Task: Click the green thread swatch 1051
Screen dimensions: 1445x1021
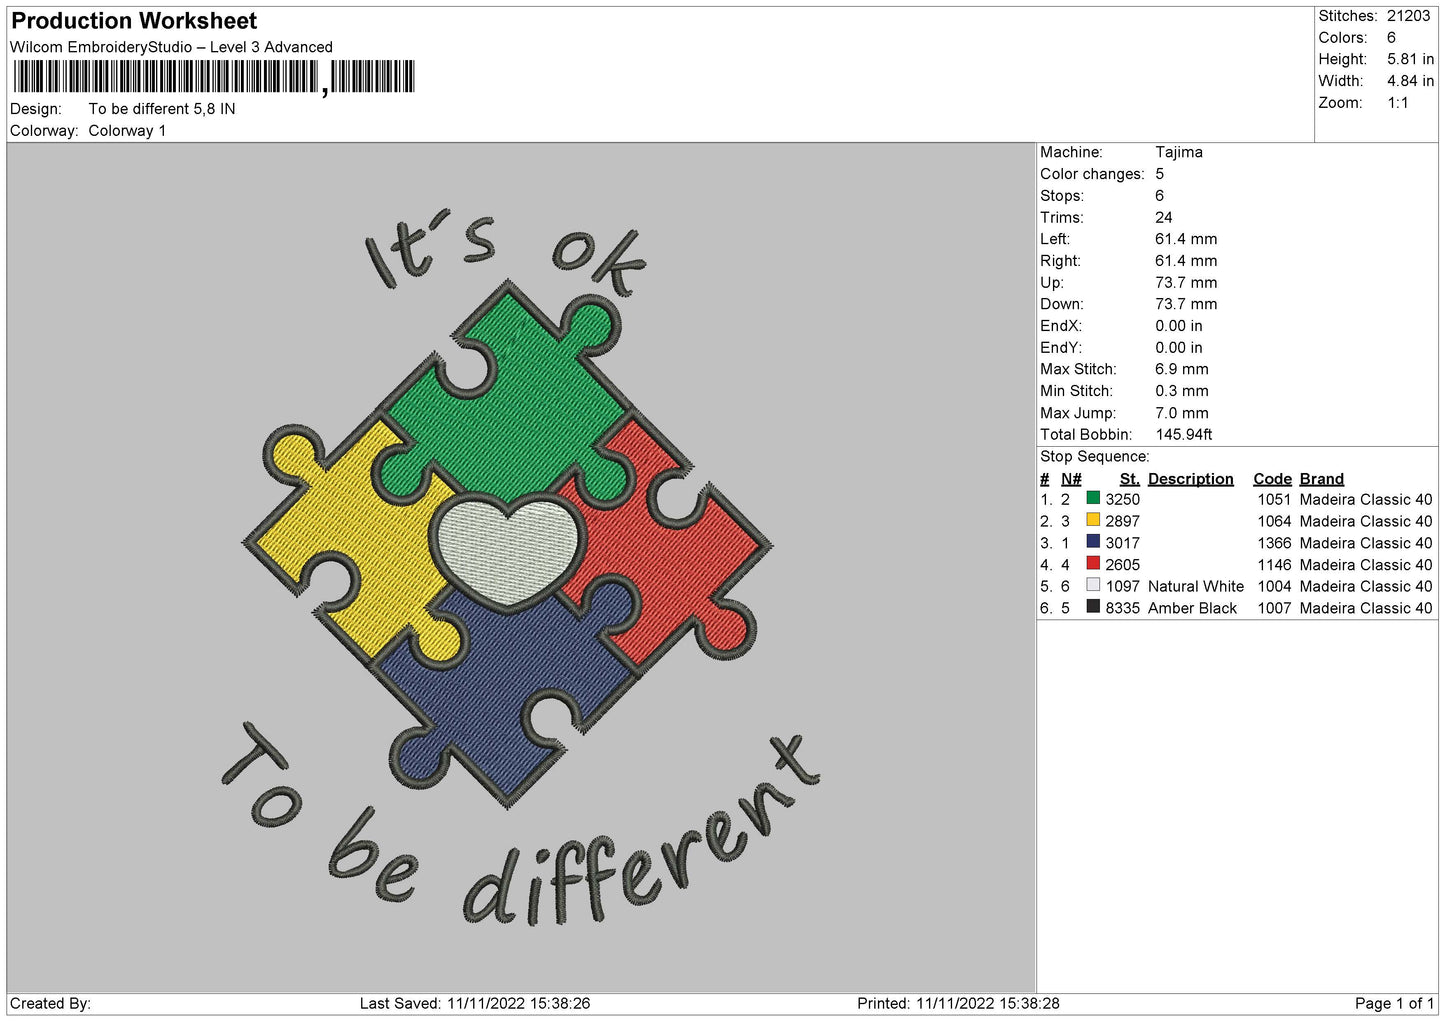Action: point(1093,498)
